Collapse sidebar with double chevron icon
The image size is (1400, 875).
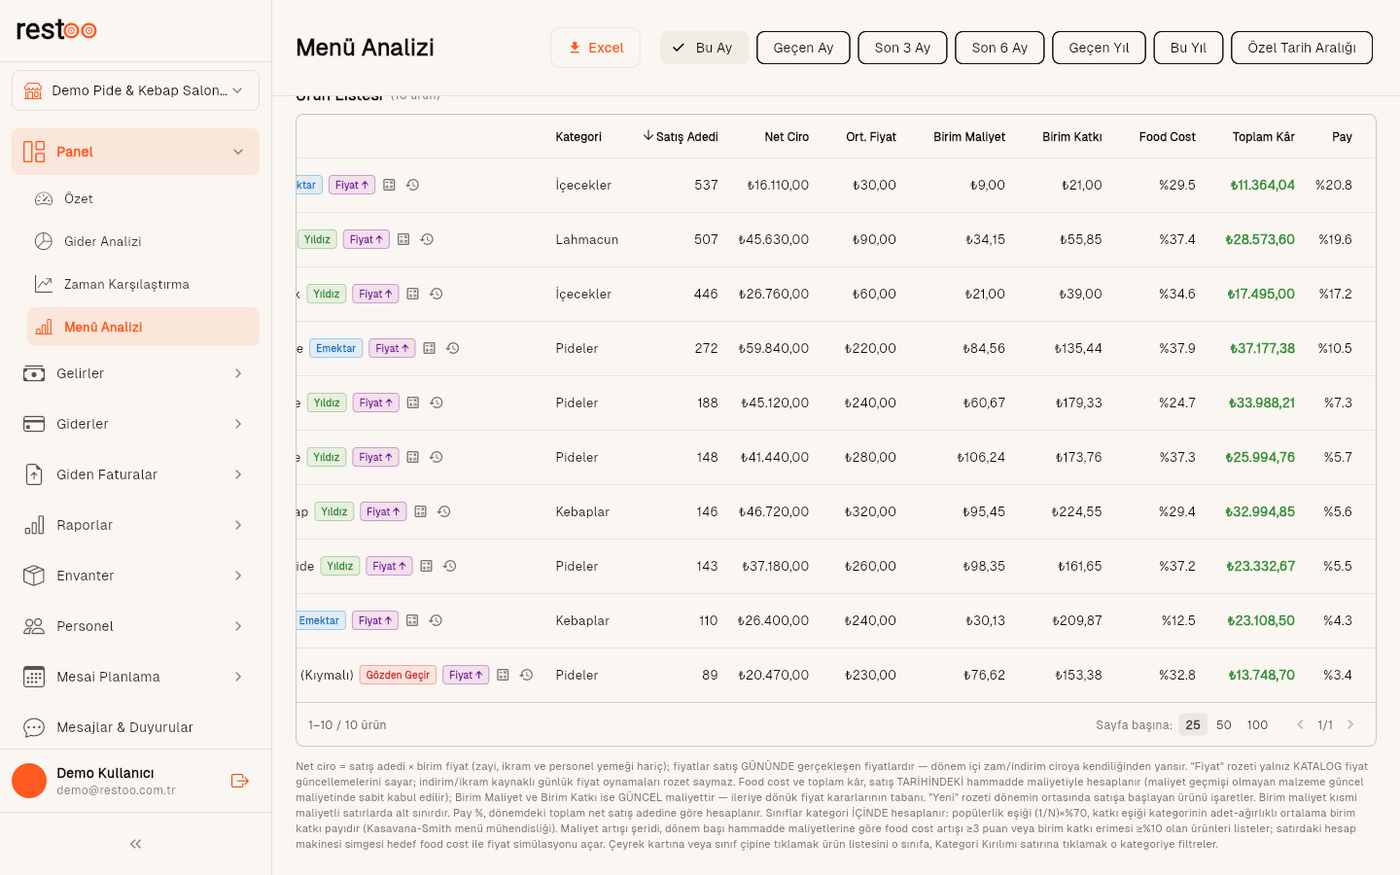(136, 844)
